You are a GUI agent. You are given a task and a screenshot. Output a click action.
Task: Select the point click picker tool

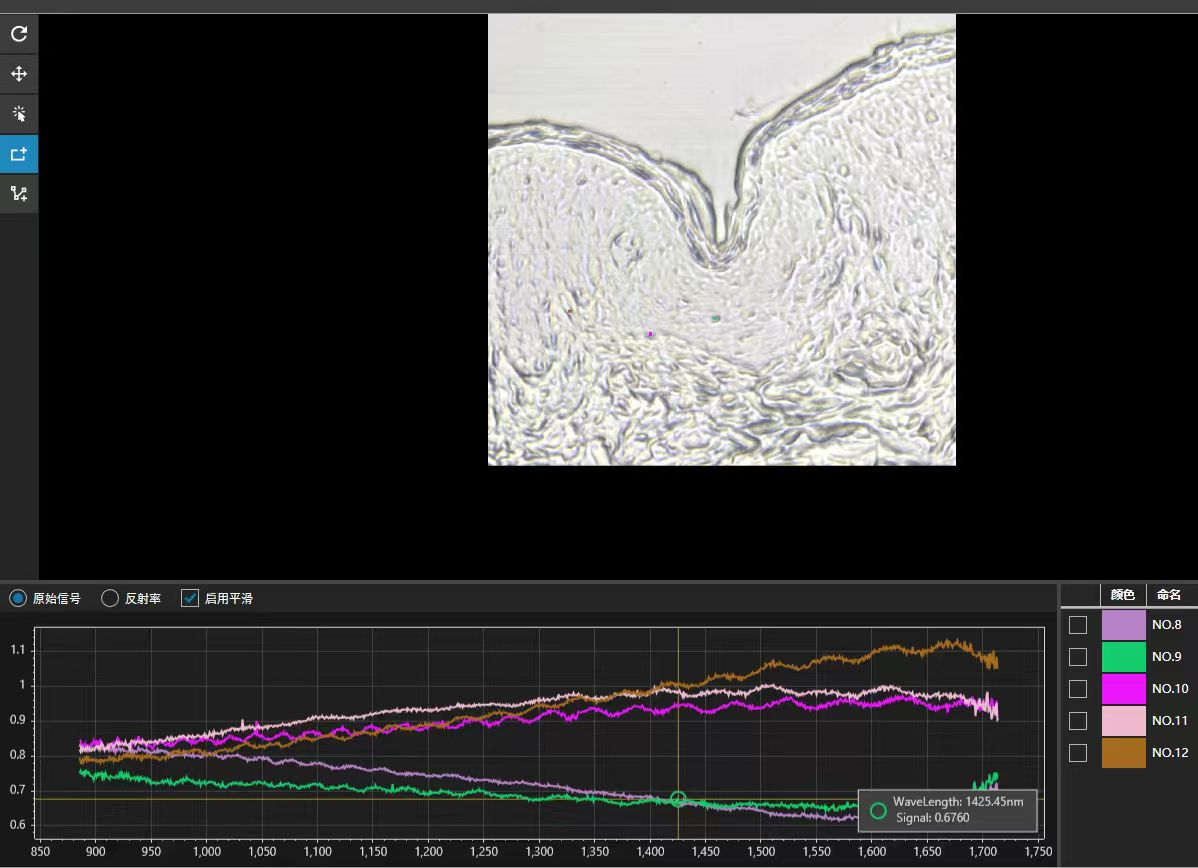coord(19,114)
